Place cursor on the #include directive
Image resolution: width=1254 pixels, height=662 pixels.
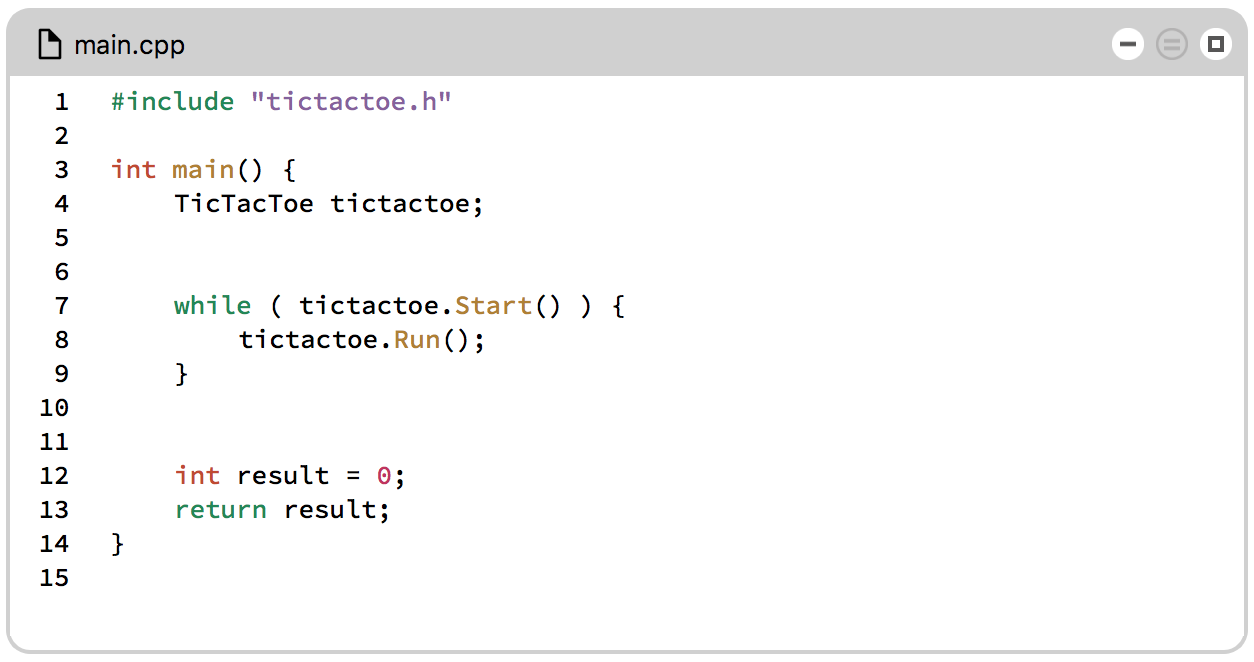172,101
